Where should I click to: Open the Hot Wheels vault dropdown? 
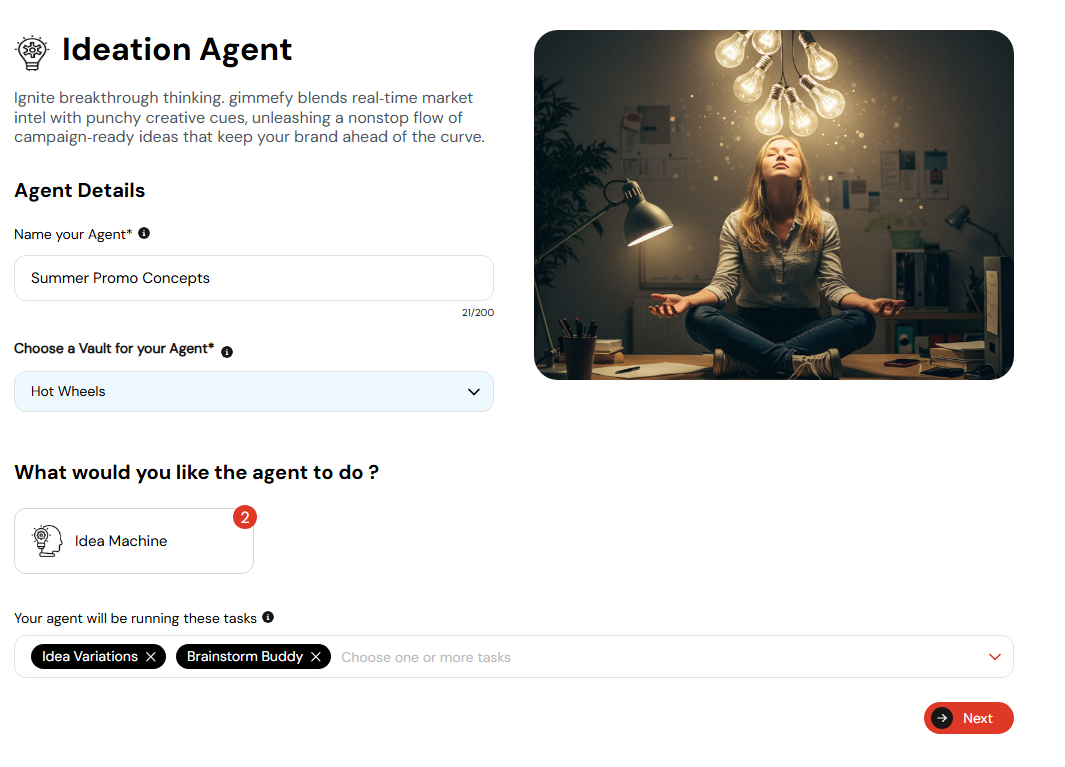[x=254, y=391]
